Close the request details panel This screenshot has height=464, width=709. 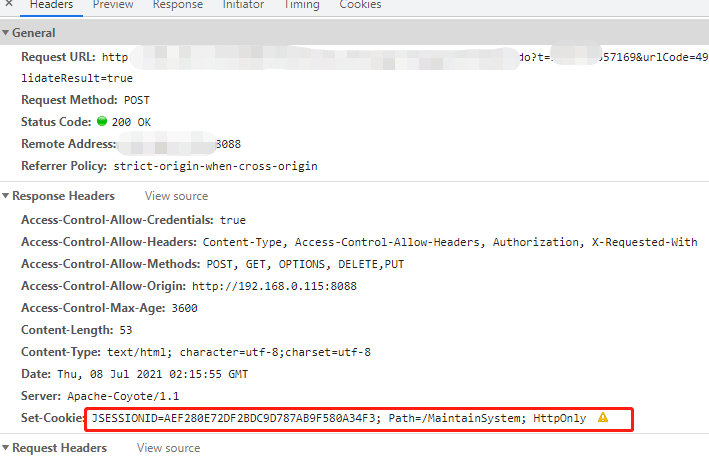pos(9,4)
